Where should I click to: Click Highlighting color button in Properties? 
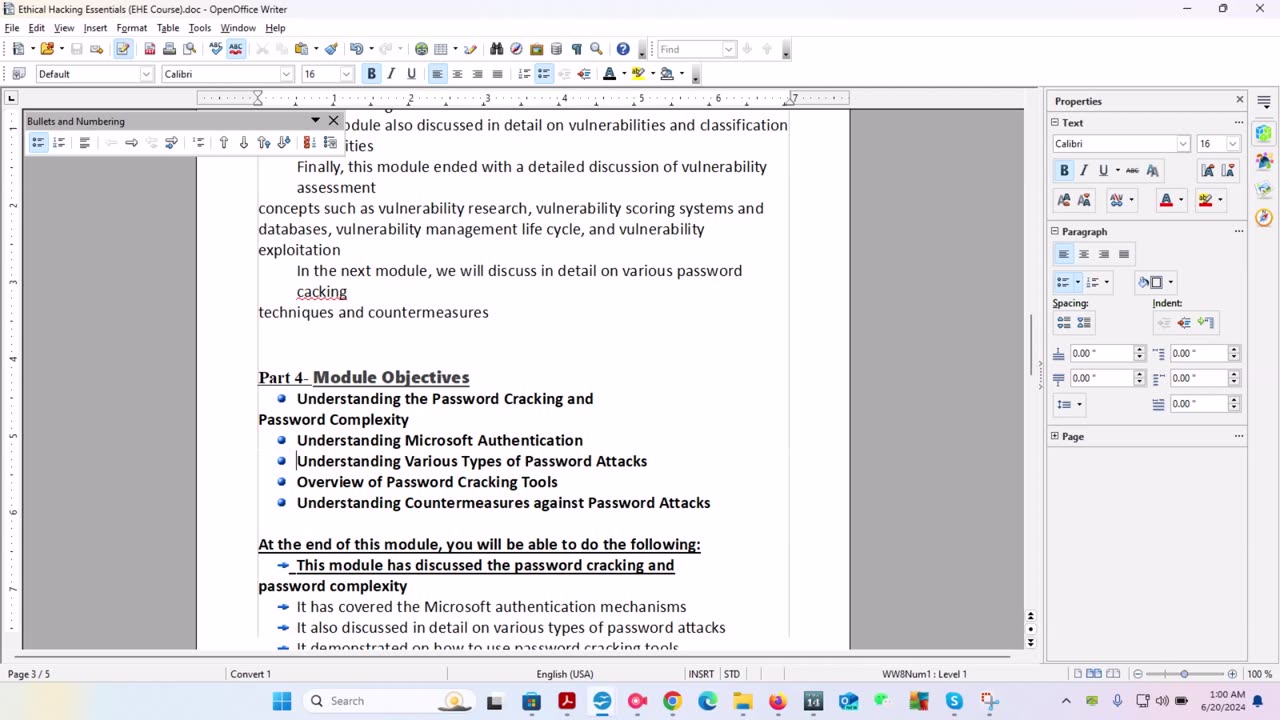coord(1205,200)
